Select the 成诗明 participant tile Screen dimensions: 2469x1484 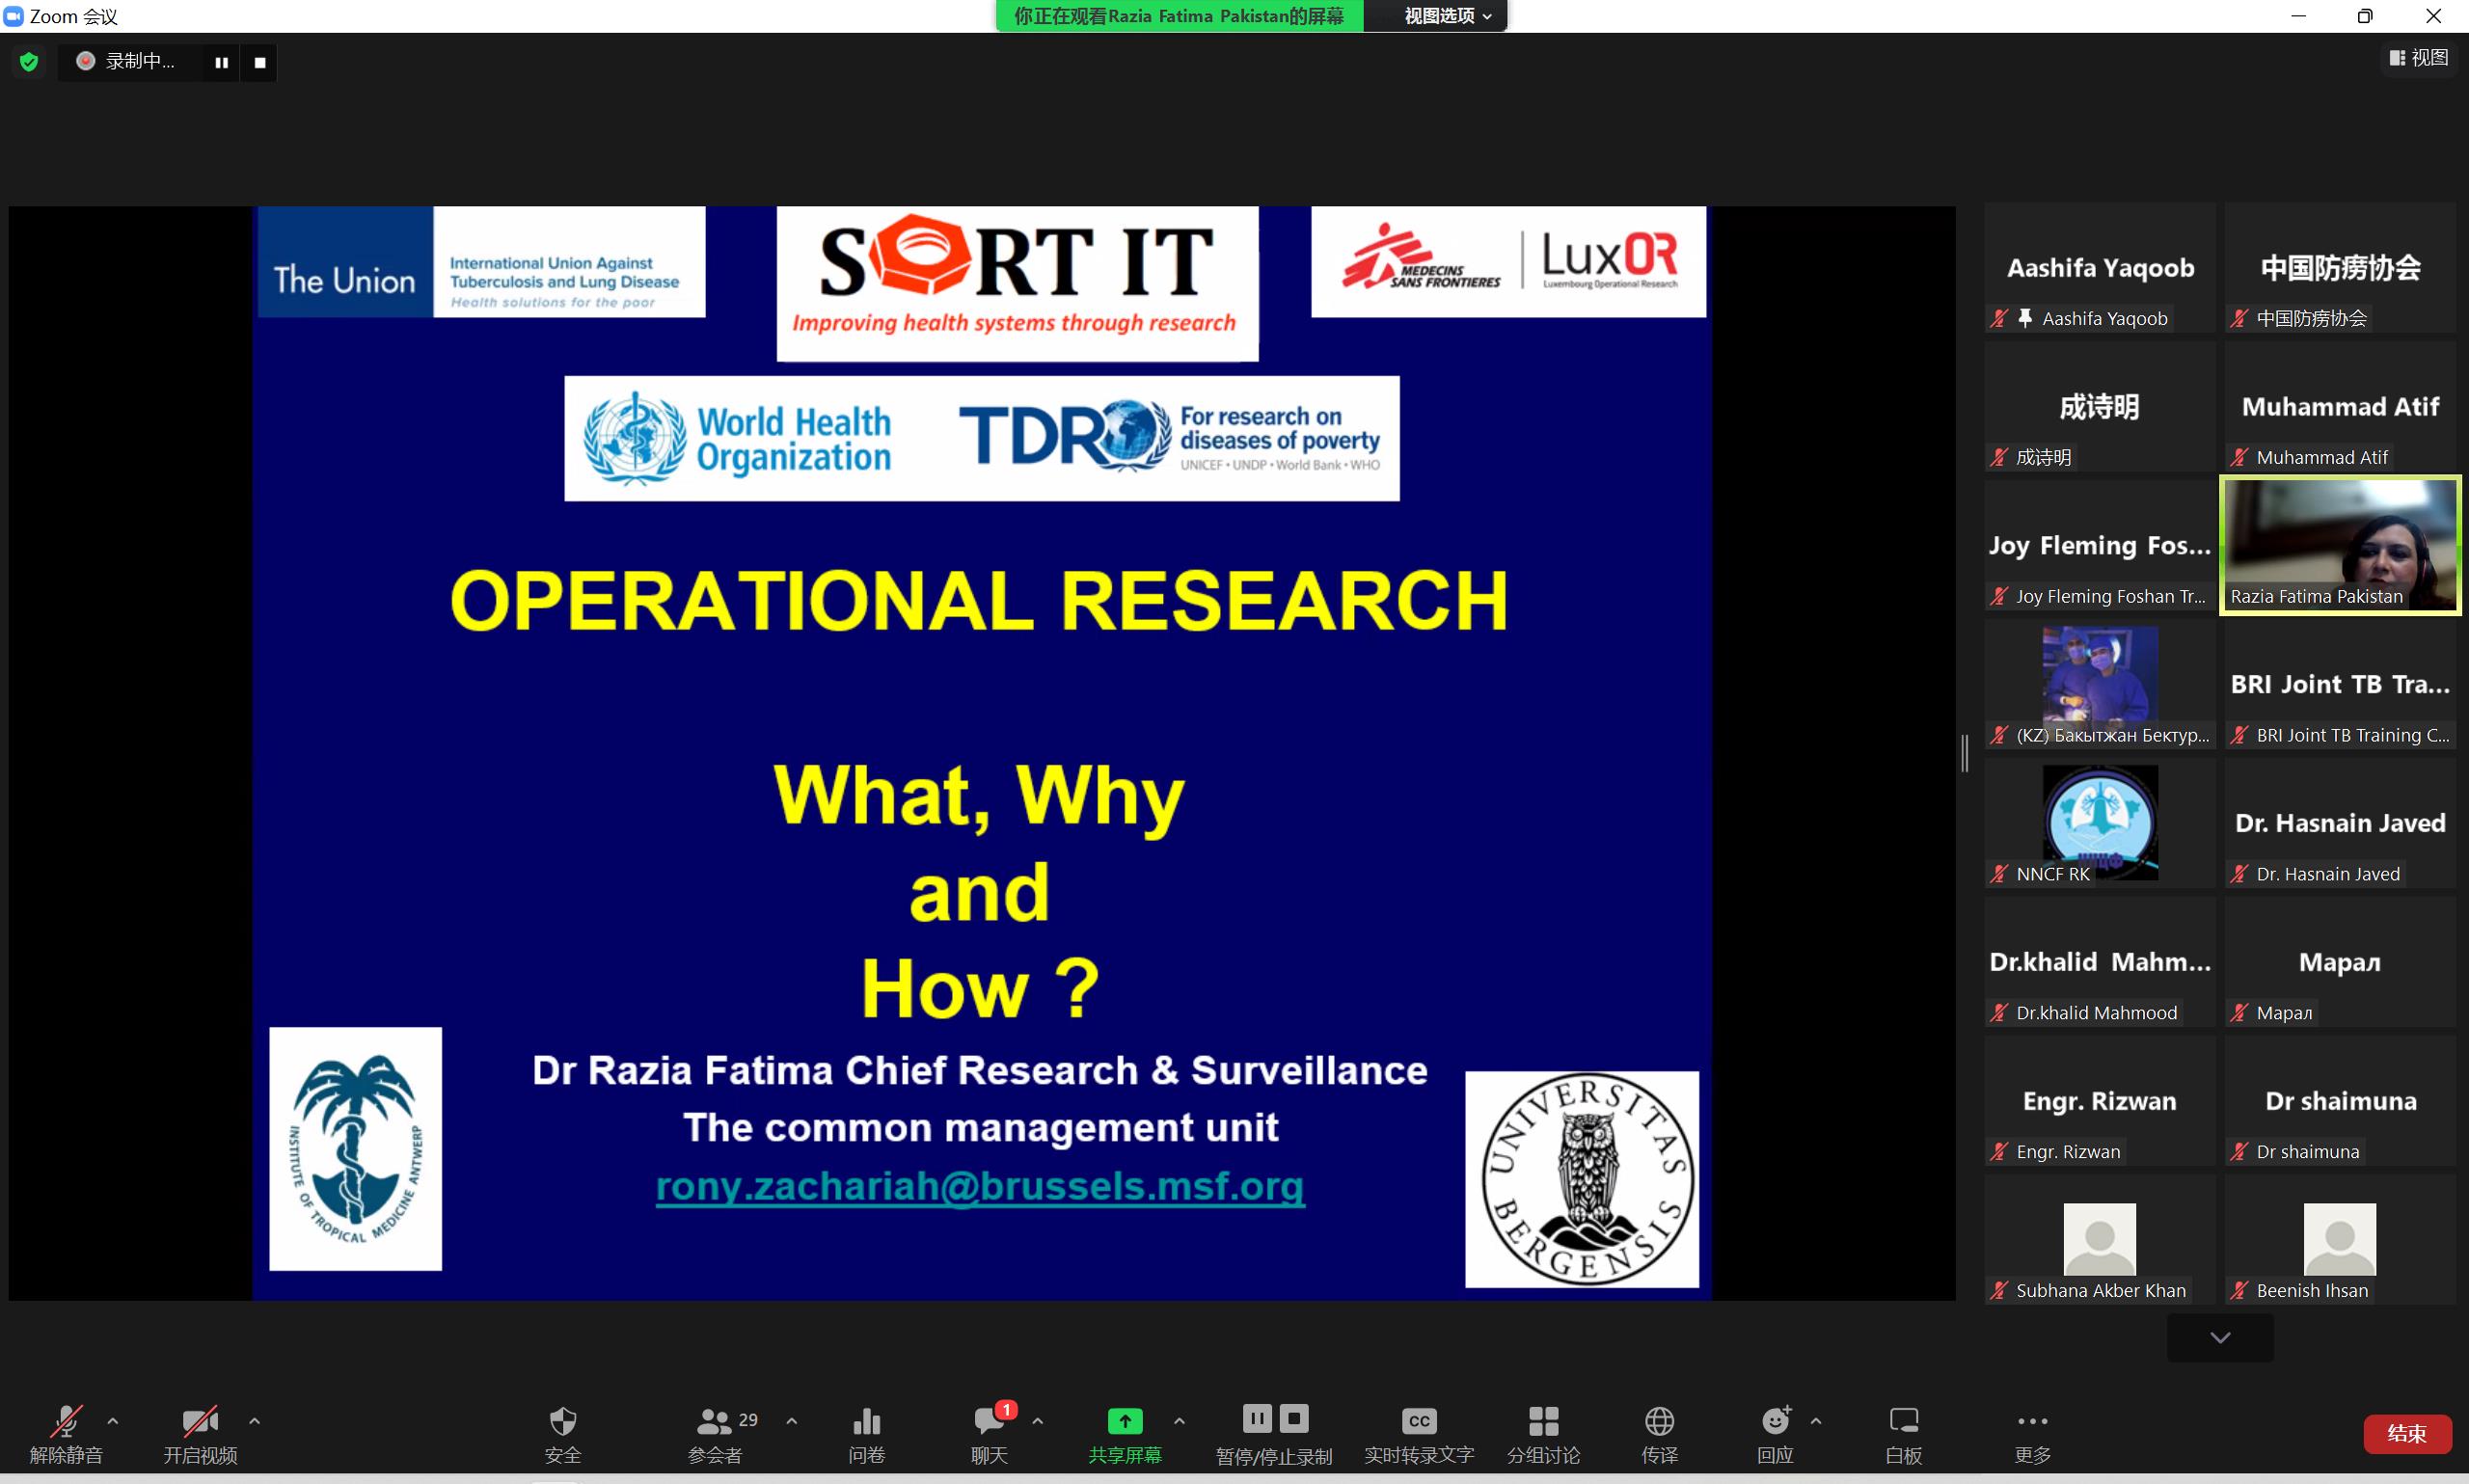[x=2100, y=407]
